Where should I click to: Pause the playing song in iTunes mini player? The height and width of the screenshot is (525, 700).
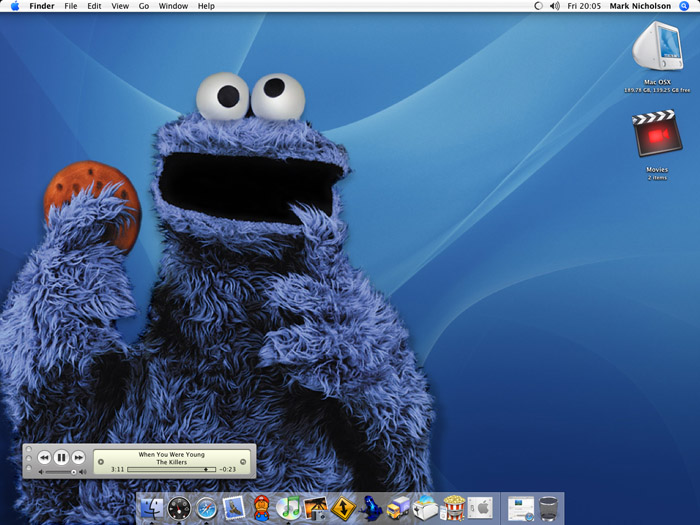point(61,457)
